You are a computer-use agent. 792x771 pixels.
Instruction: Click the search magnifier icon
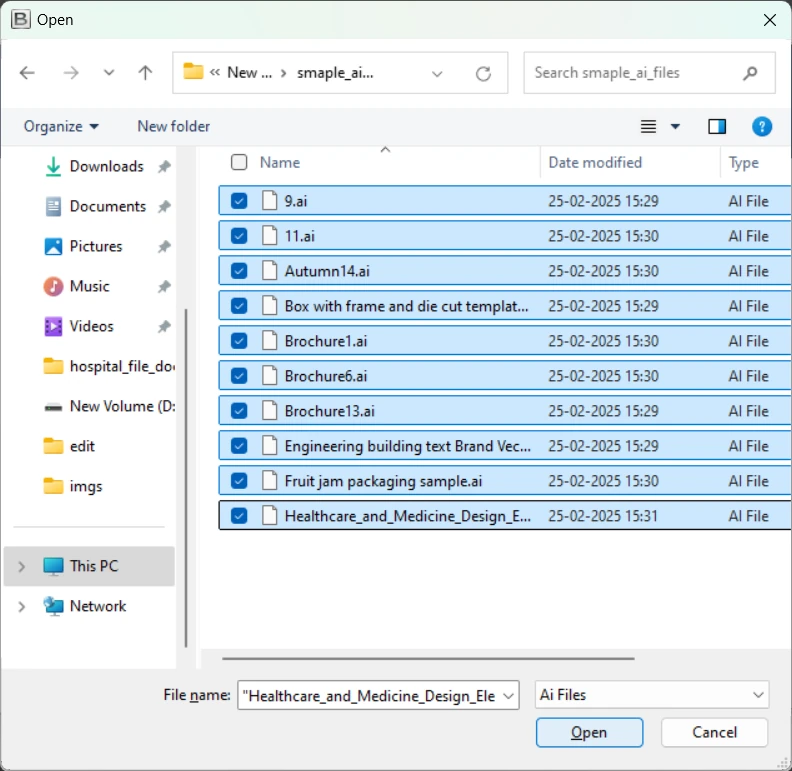click(x=750, y=73)
